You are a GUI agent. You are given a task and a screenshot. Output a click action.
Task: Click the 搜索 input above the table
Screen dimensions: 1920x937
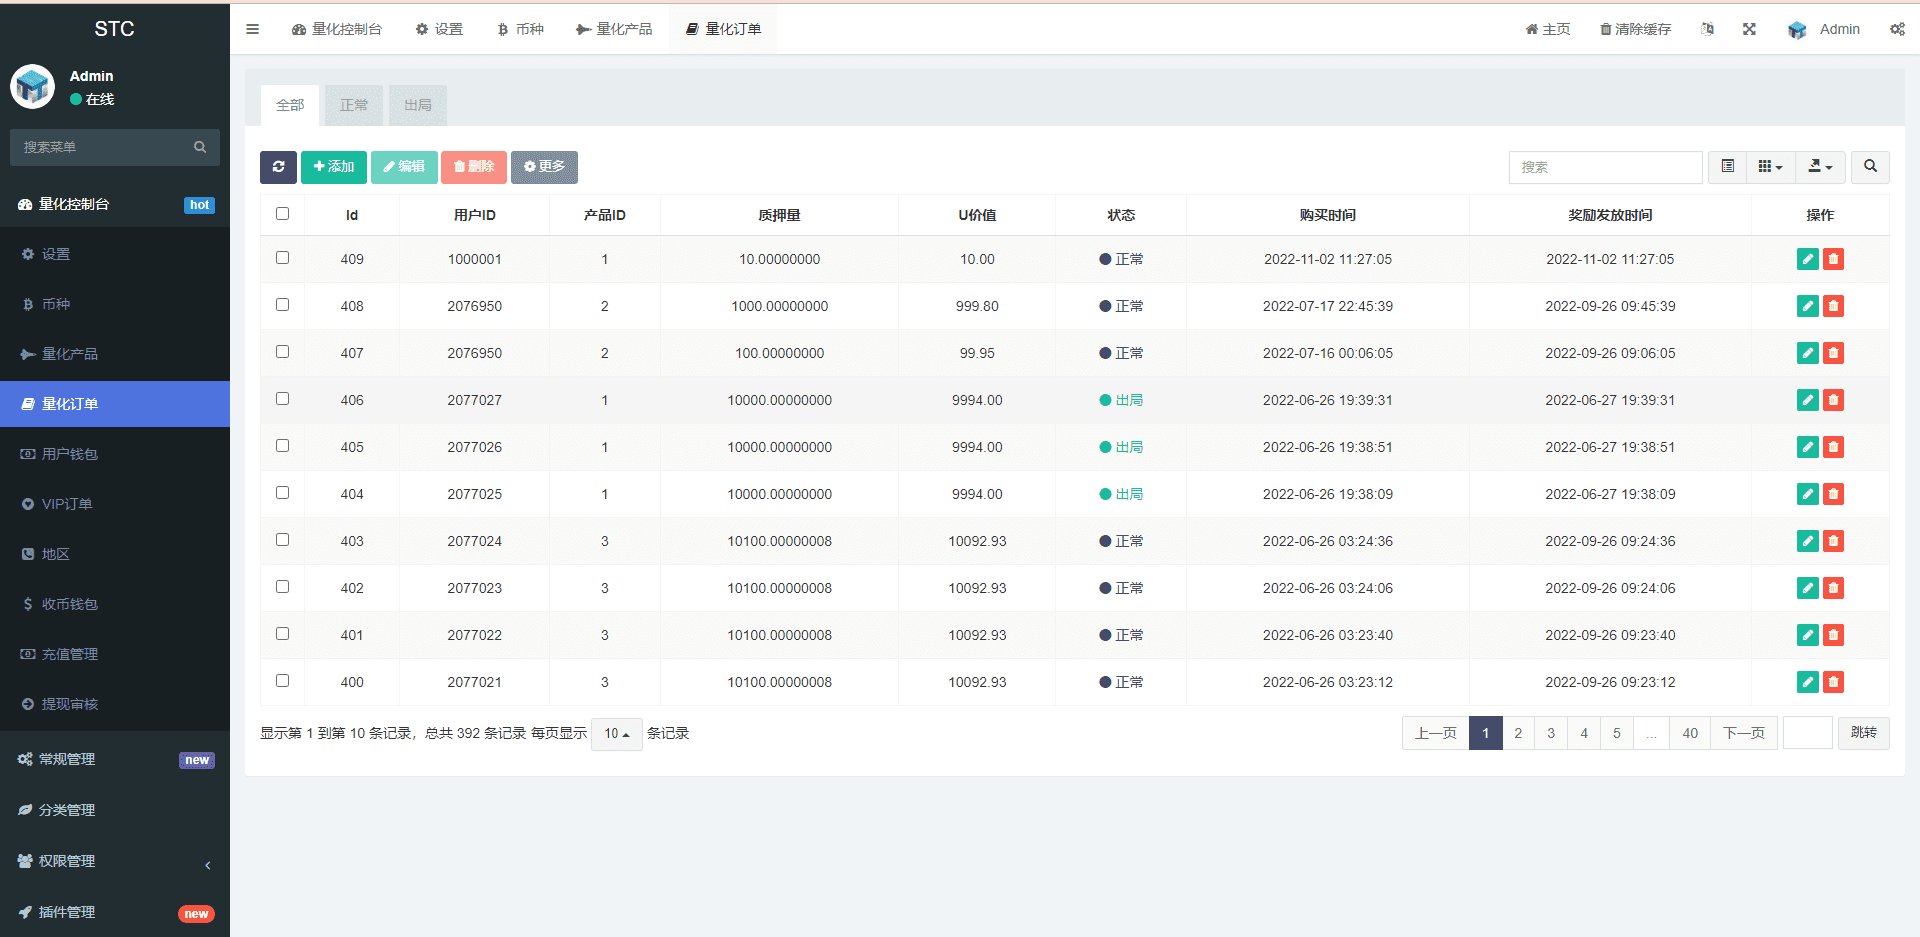tap(1605, 167)
